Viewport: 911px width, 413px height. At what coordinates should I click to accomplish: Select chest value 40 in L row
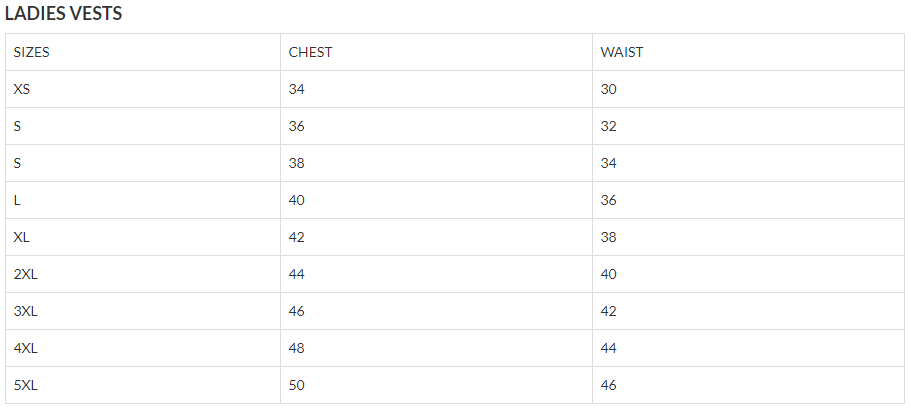(x=297, y=200)
